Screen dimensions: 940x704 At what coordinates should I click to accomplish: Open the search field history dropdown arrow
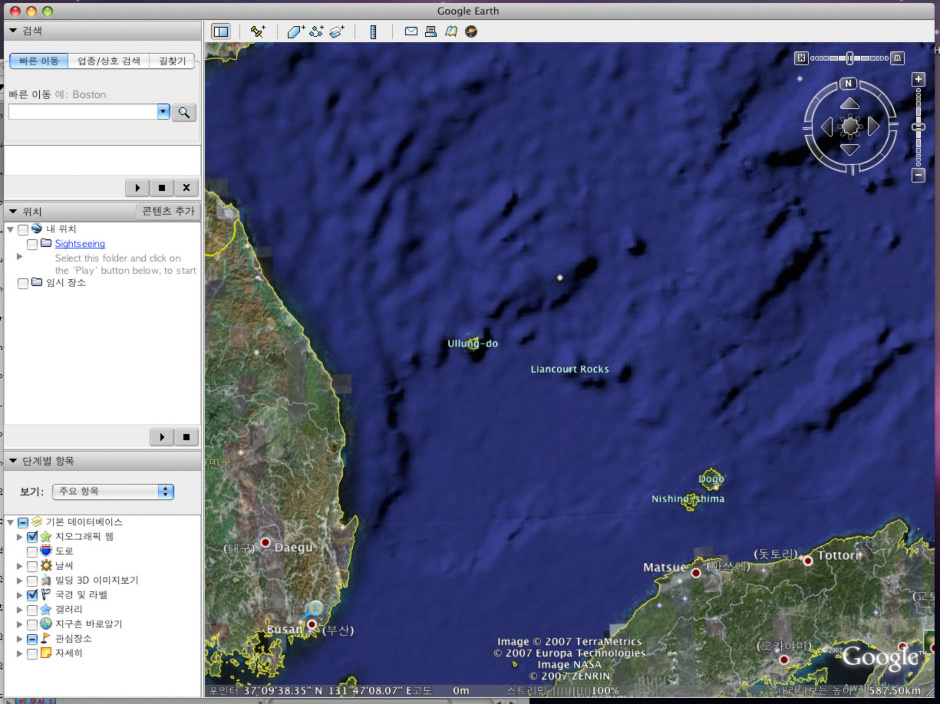[x=163, y=112]
